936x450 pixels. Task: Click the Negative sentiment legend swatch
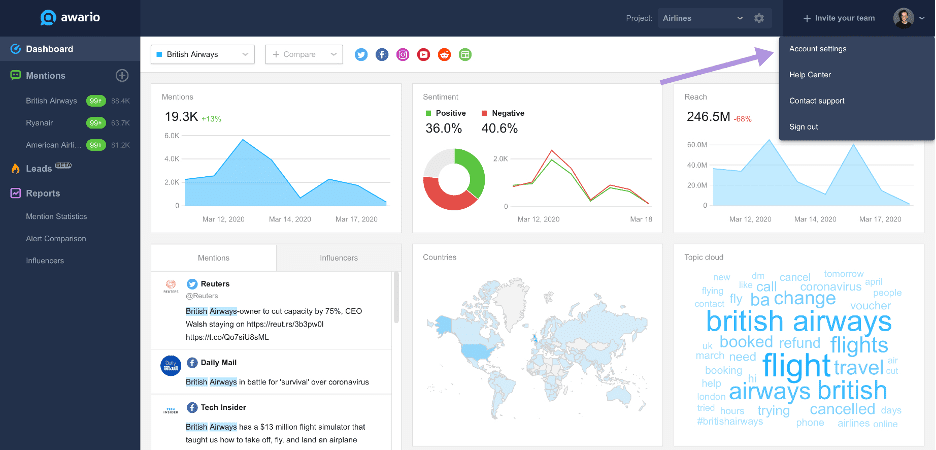(x=485, y=113)
